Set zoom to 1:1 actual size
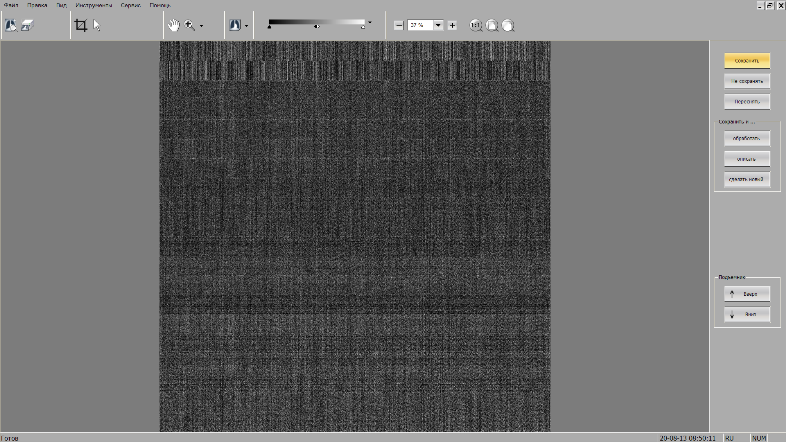The image size is (786, 442). pos(476,25)
